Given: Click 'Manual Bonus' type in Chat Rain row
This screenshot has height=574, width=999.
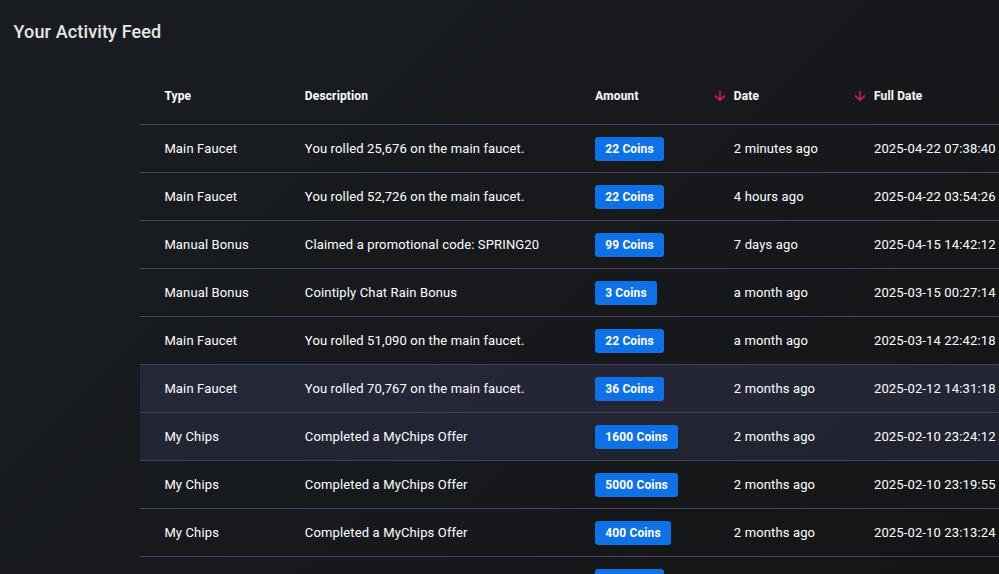Looking at the screenshot, I should pos(206,292).
